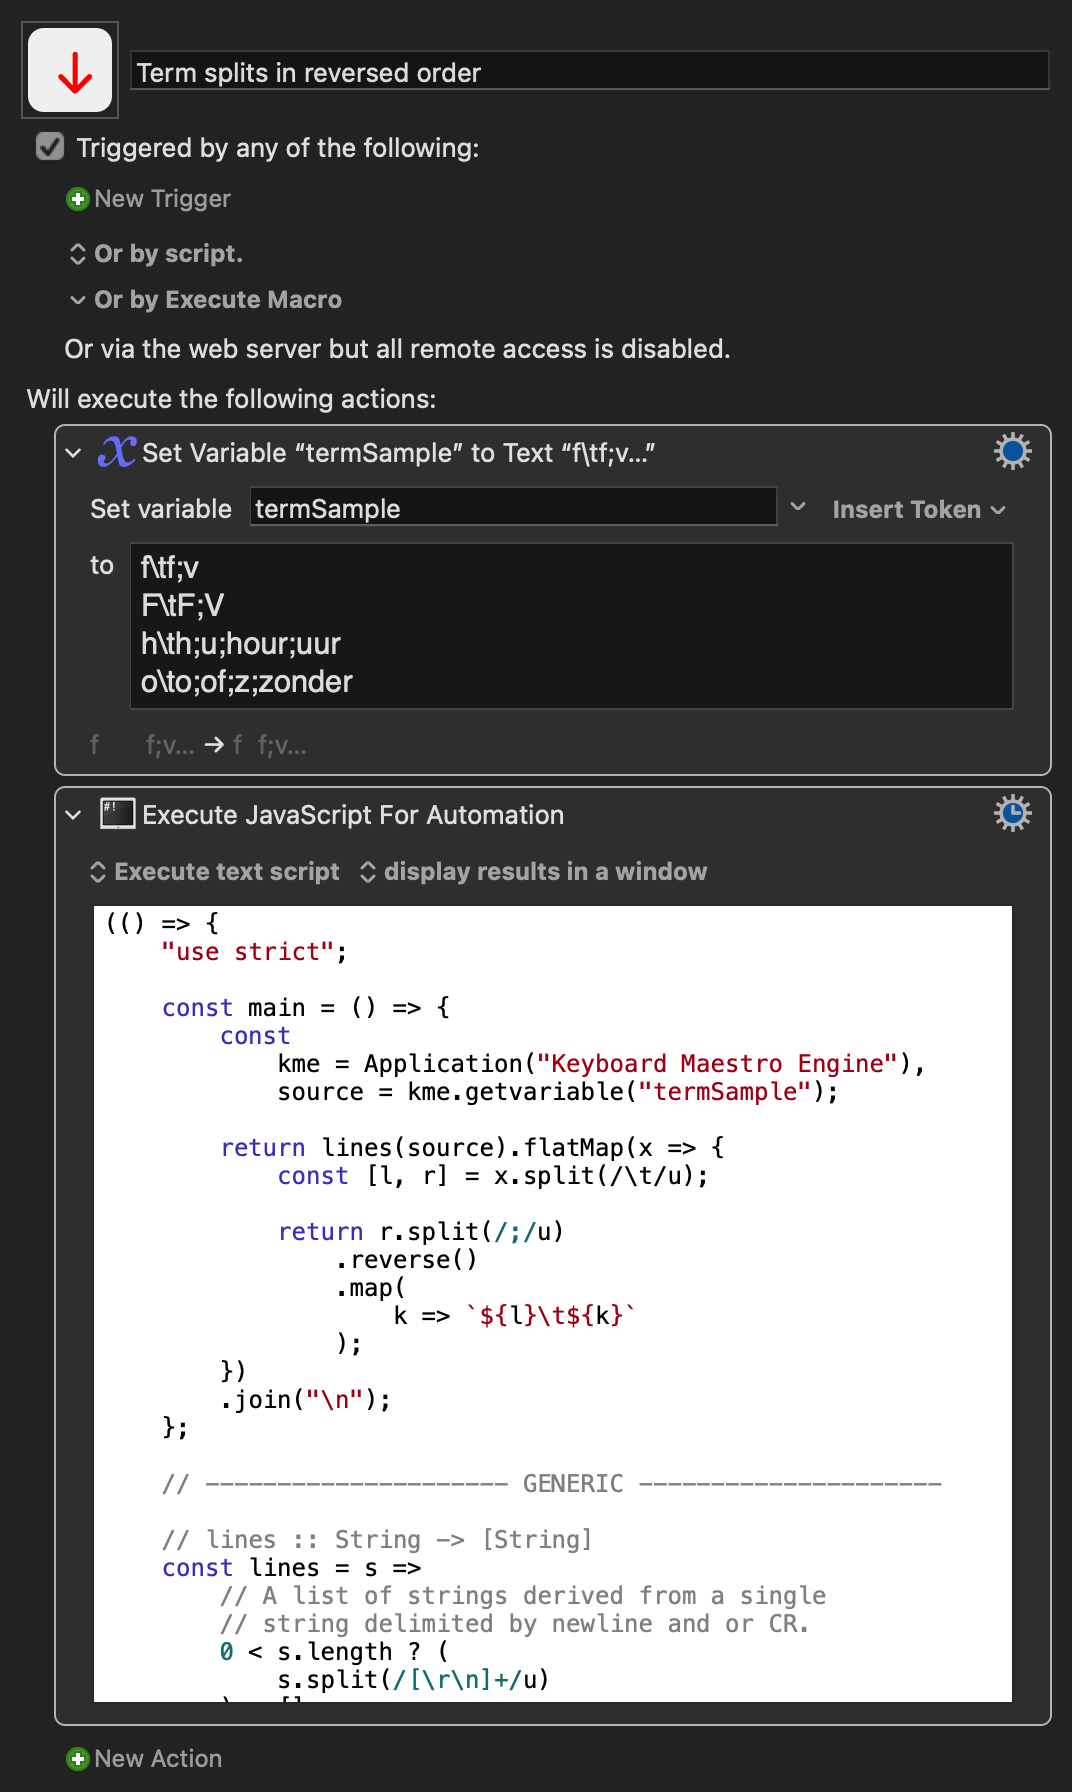Screen dimensions: 1072x1792
Task: Add a trigger via green New Trigger plus icon
Action: pyautogui.click(x=77, y=199)
